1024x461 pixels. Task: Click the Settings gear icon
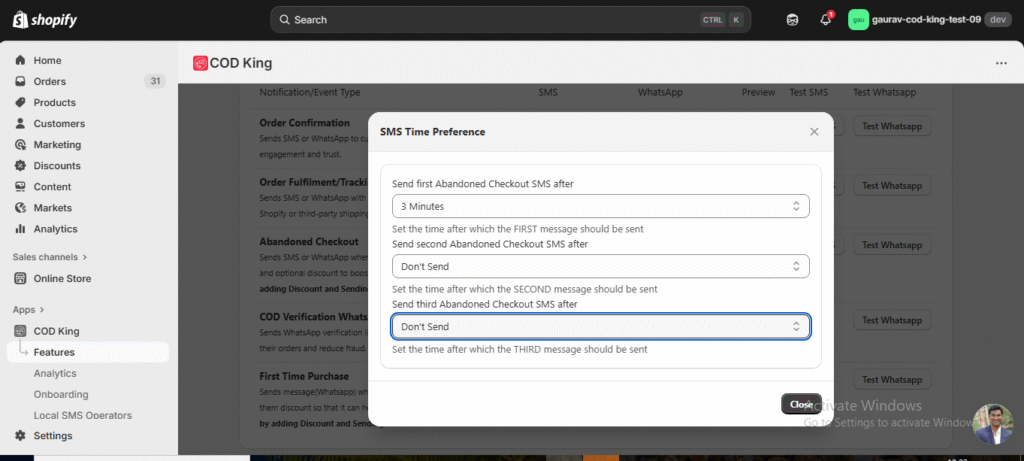[20, 436]
